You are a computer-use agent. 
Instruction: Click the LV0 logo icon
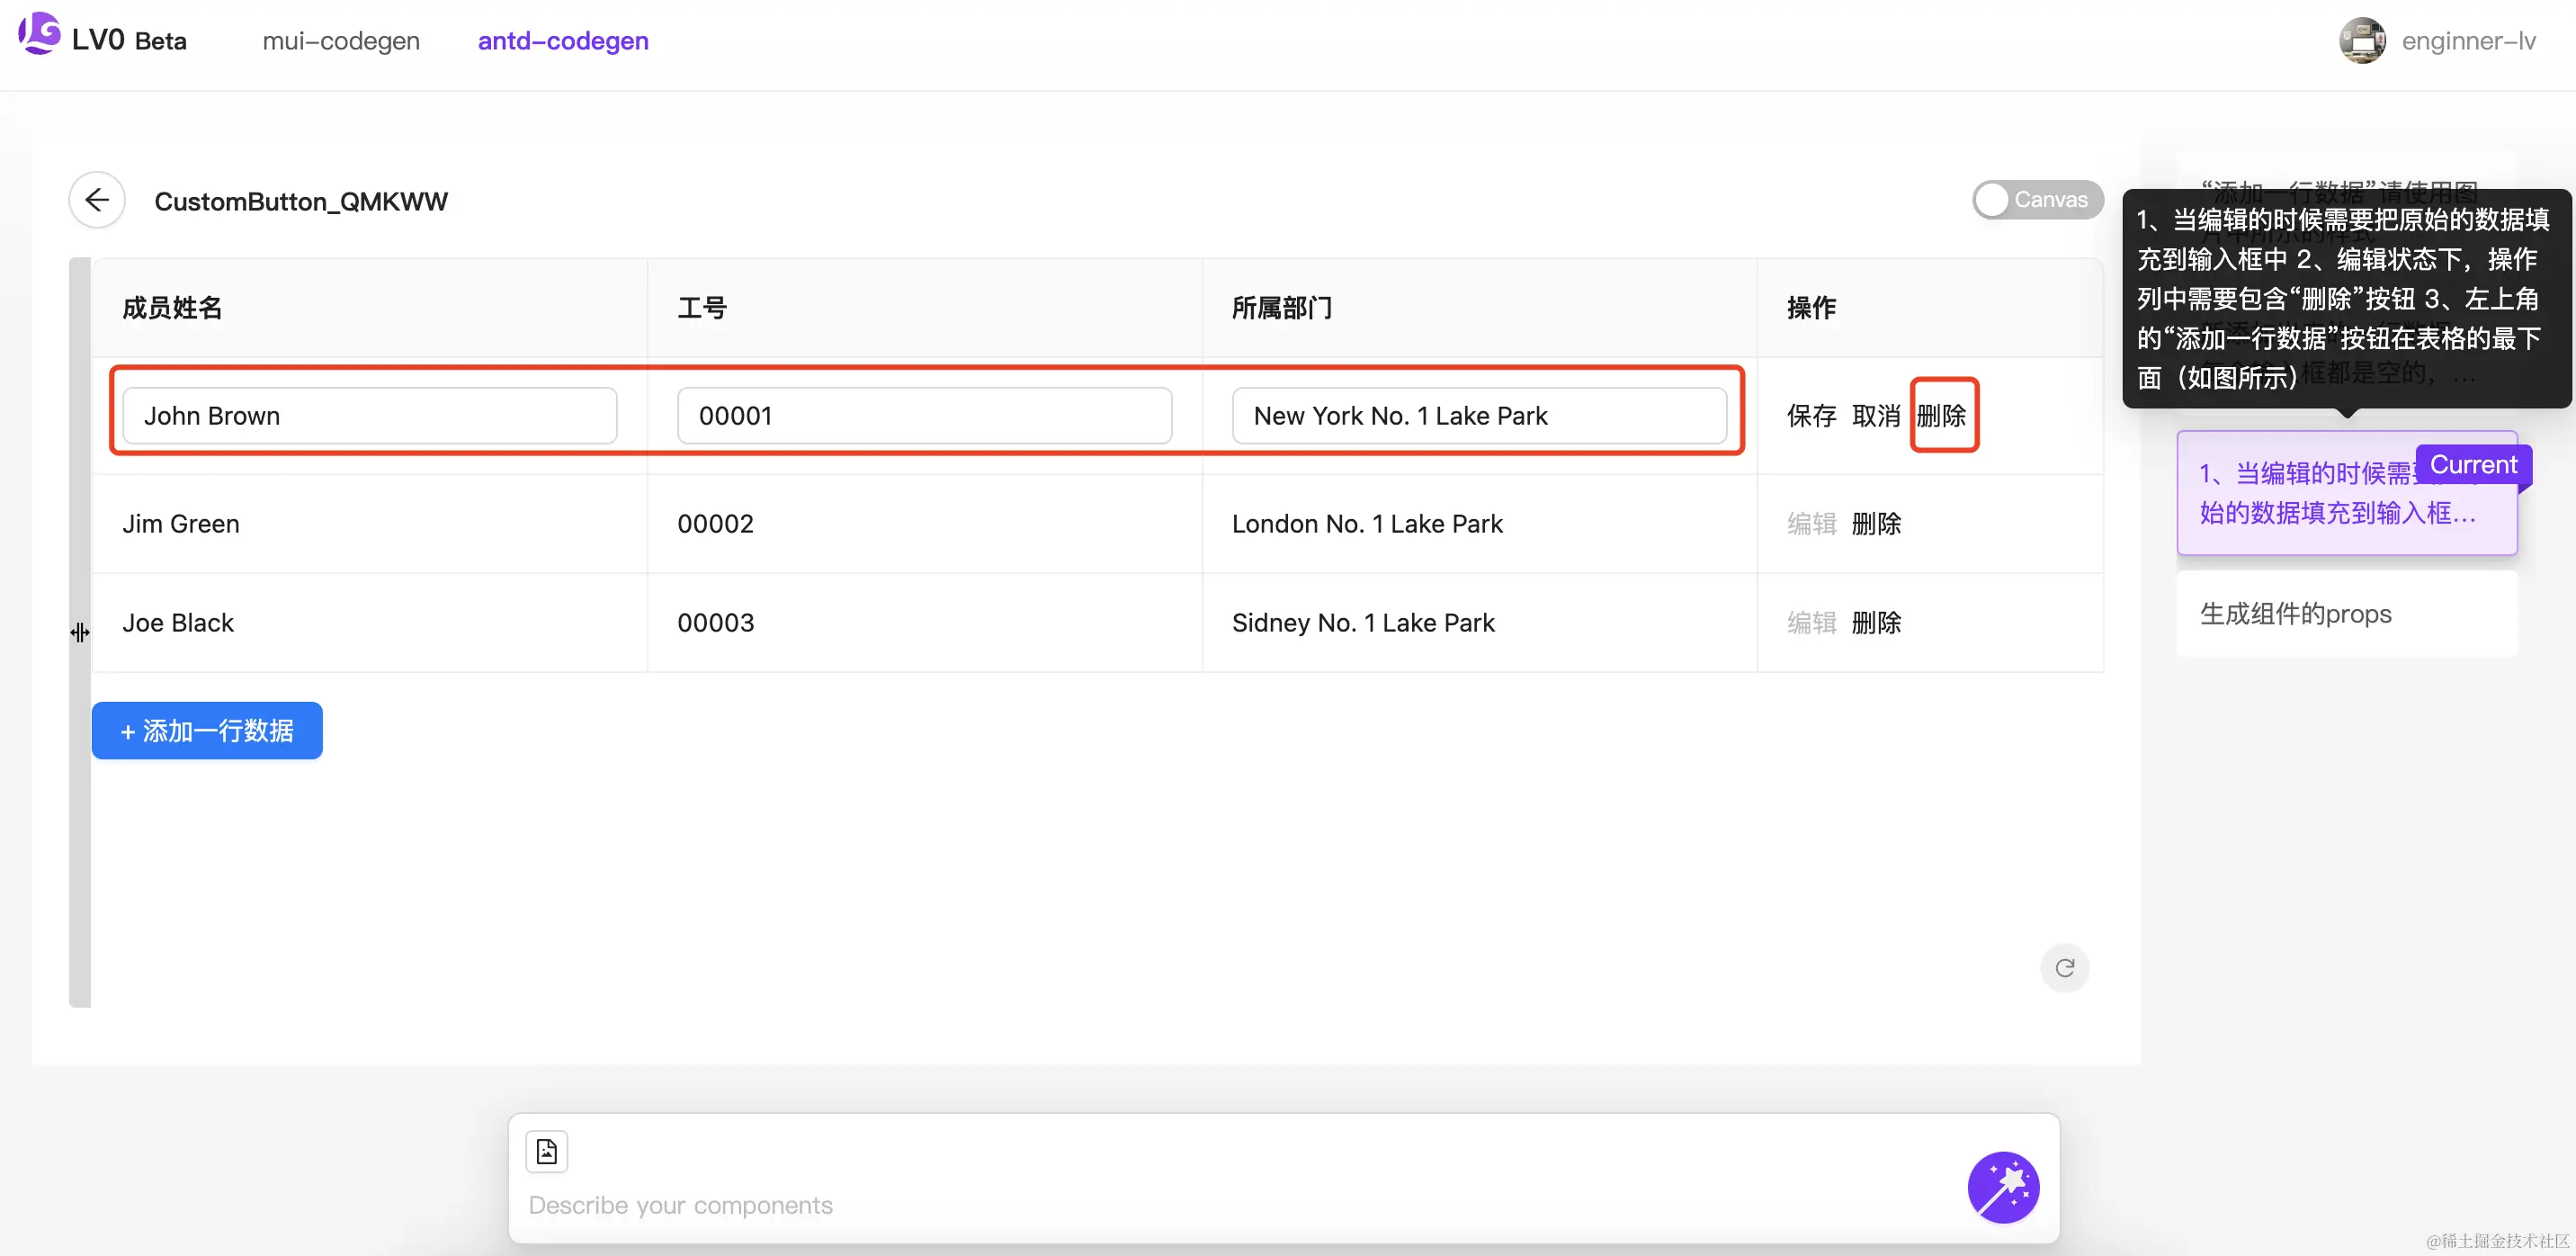tap(39, 34)
